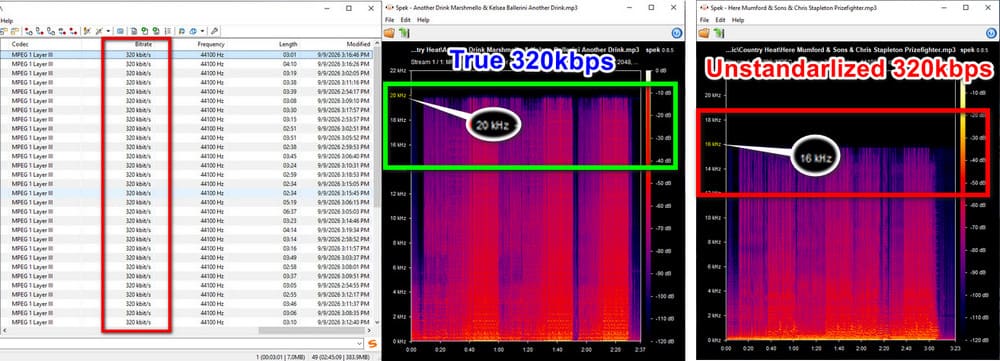This screenshot has height=361, width=1000.
Task: Click the Tag Sources globe icon in Mp3tag
Action: [x=193, y=31]
